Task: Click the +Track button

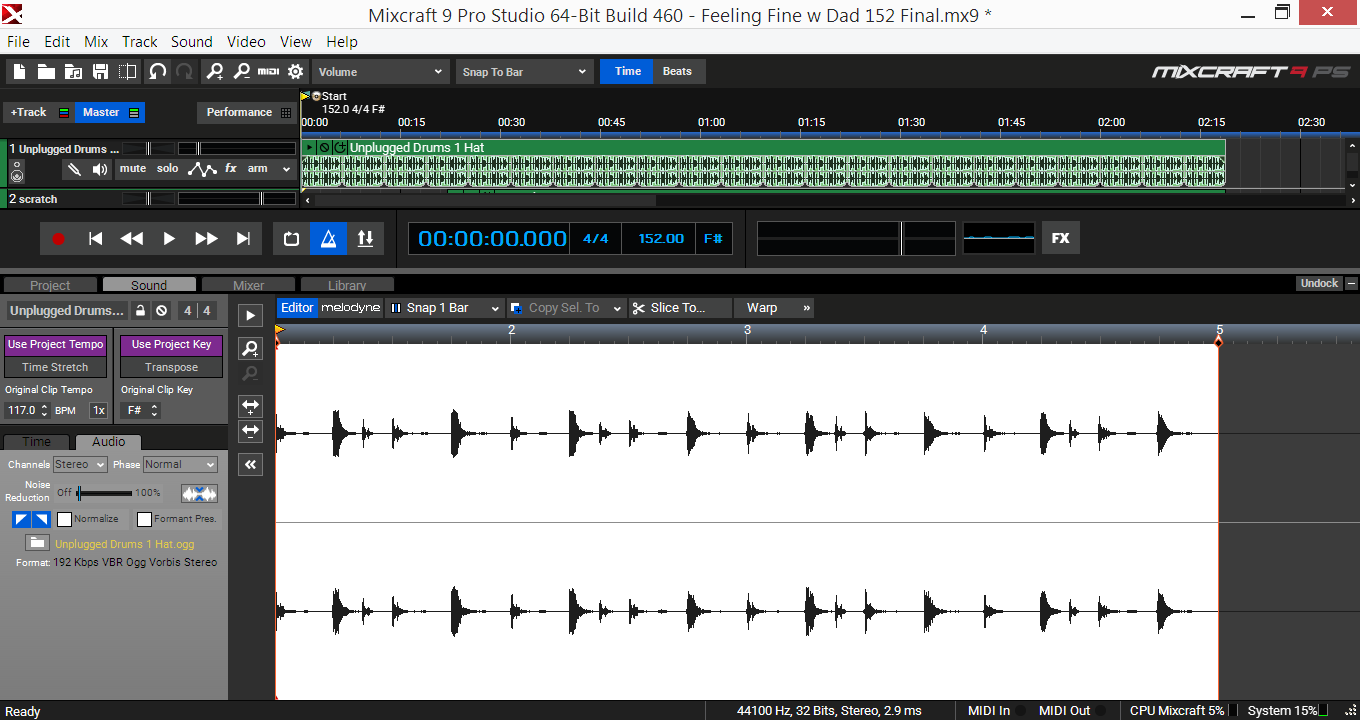Action: 40,112
